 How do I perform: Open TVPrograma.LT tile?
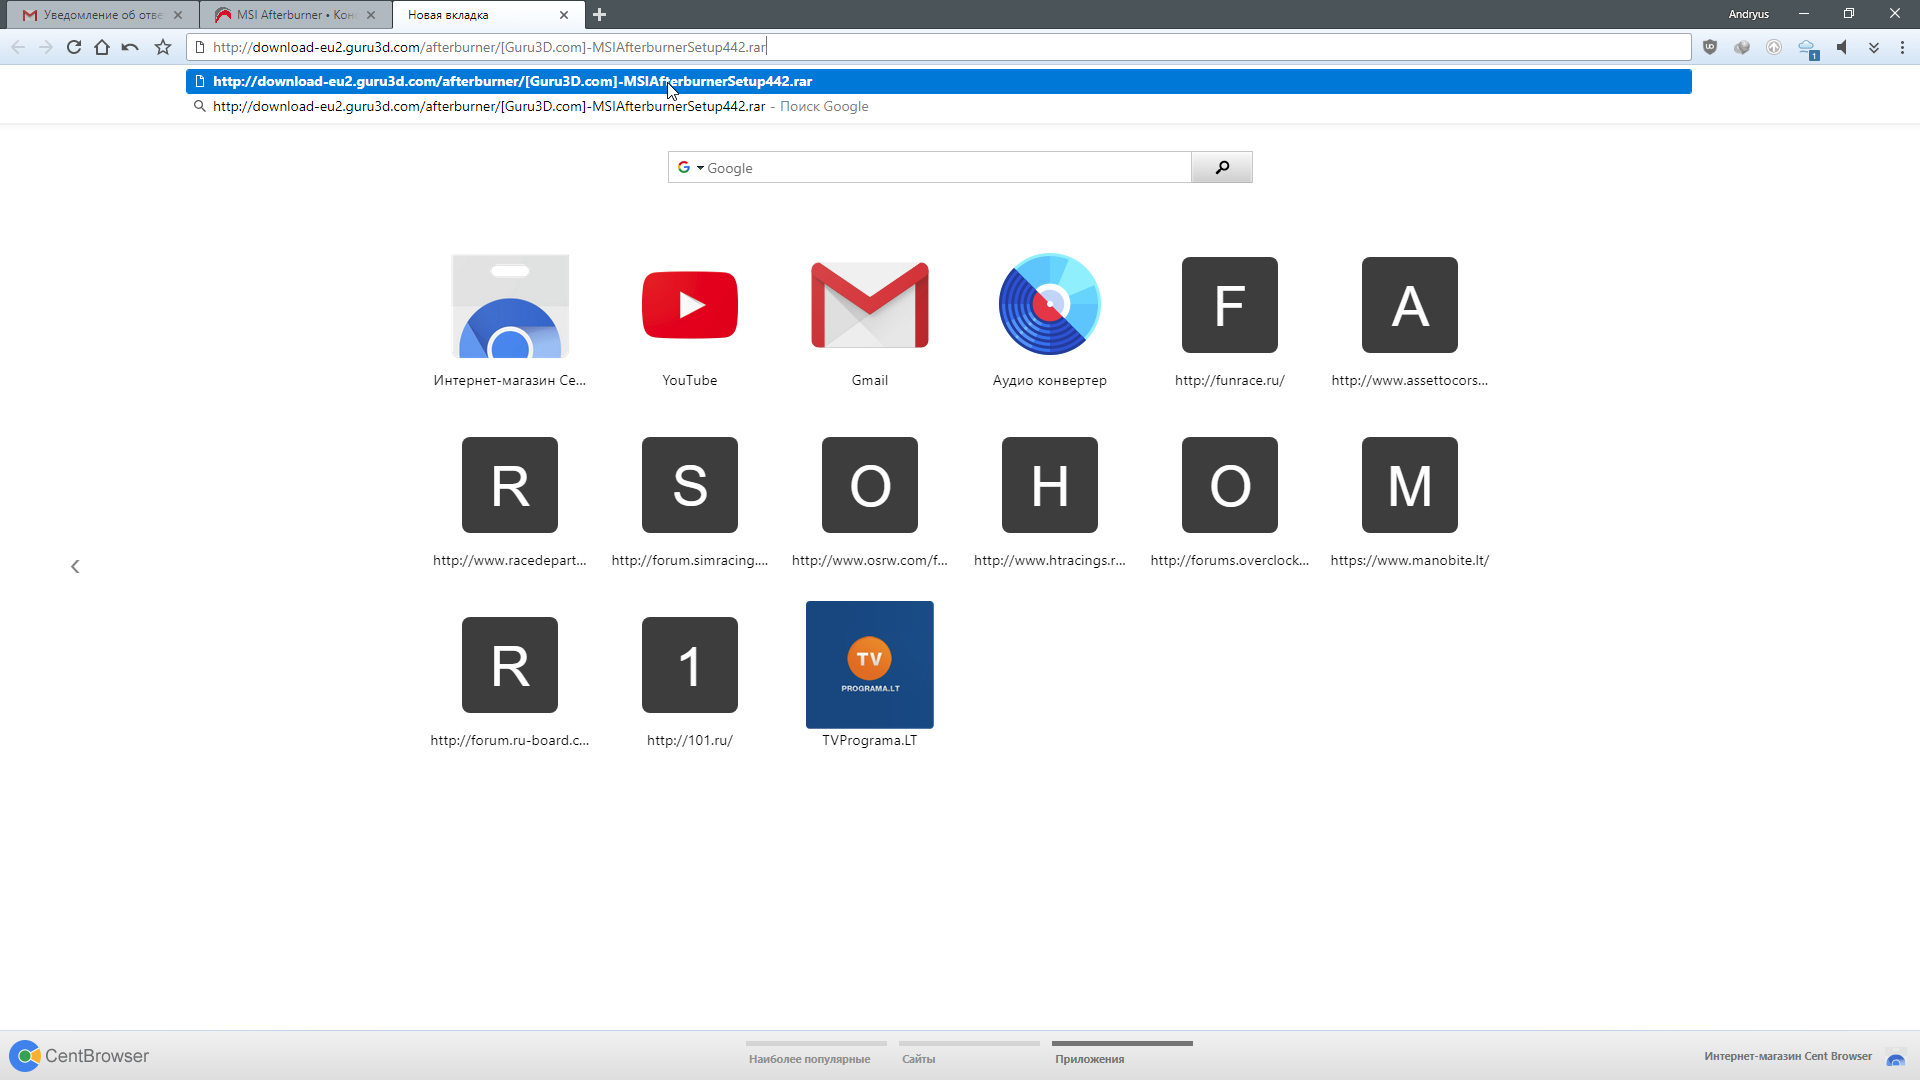pos(869,665)
